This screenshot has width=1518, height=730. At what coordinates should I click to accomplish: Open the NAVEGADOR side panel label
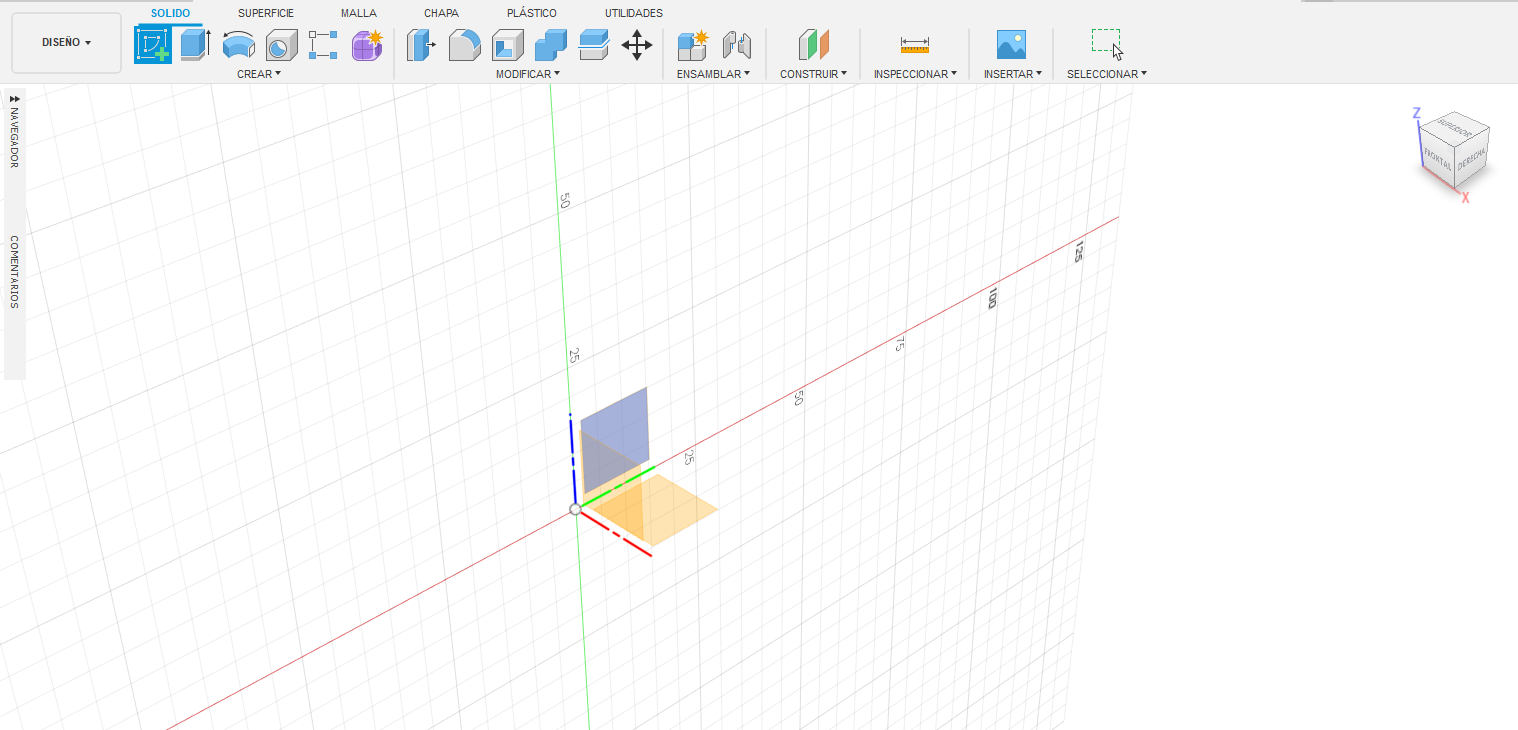click(14, 138)
